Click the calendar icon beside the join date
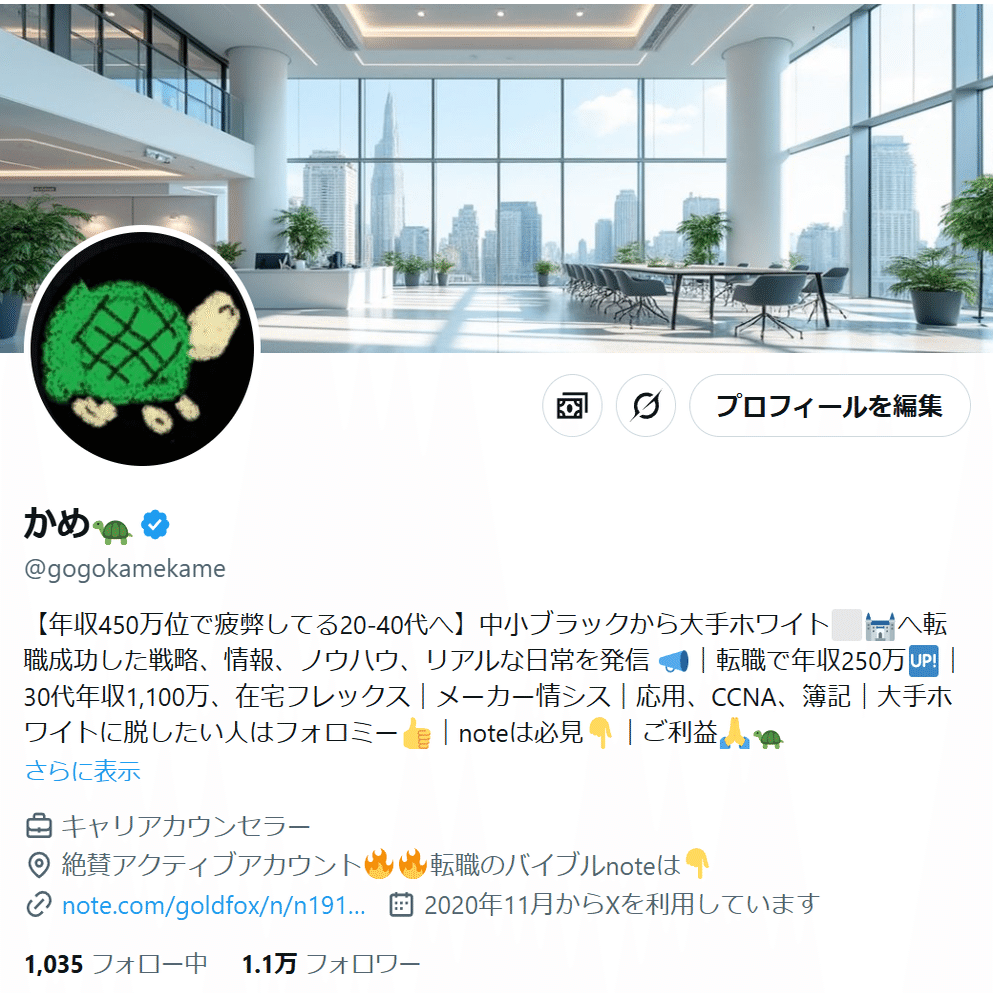 [x=401, y=905]
